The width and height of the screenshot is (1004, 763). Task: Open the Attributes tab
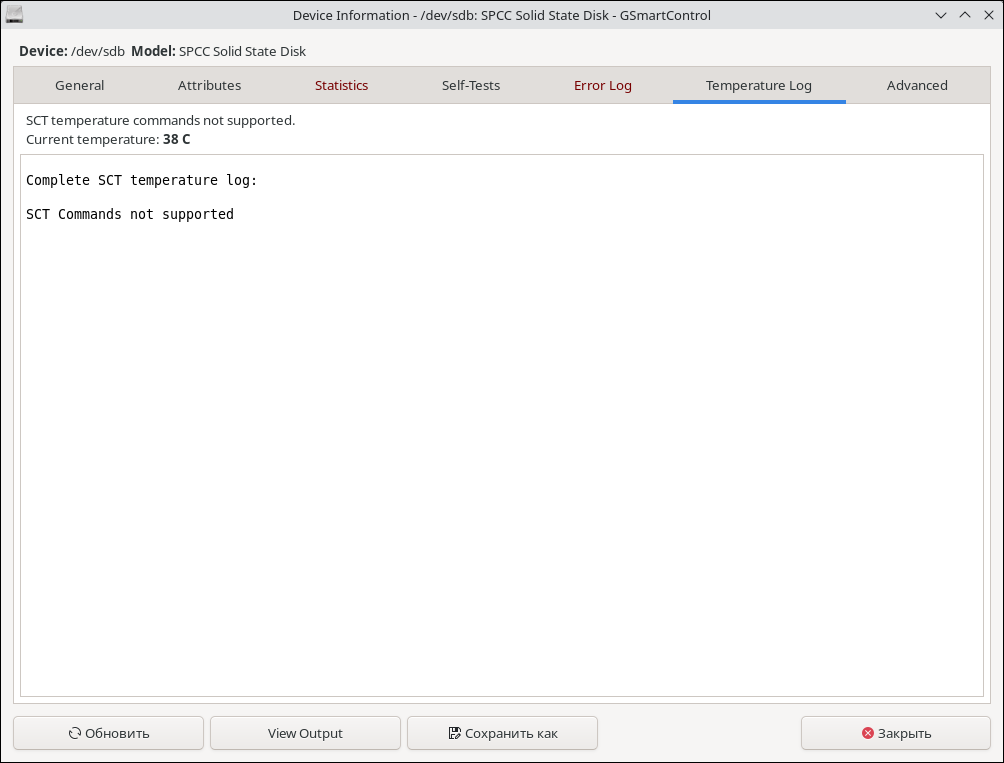[x=209, y=86]
